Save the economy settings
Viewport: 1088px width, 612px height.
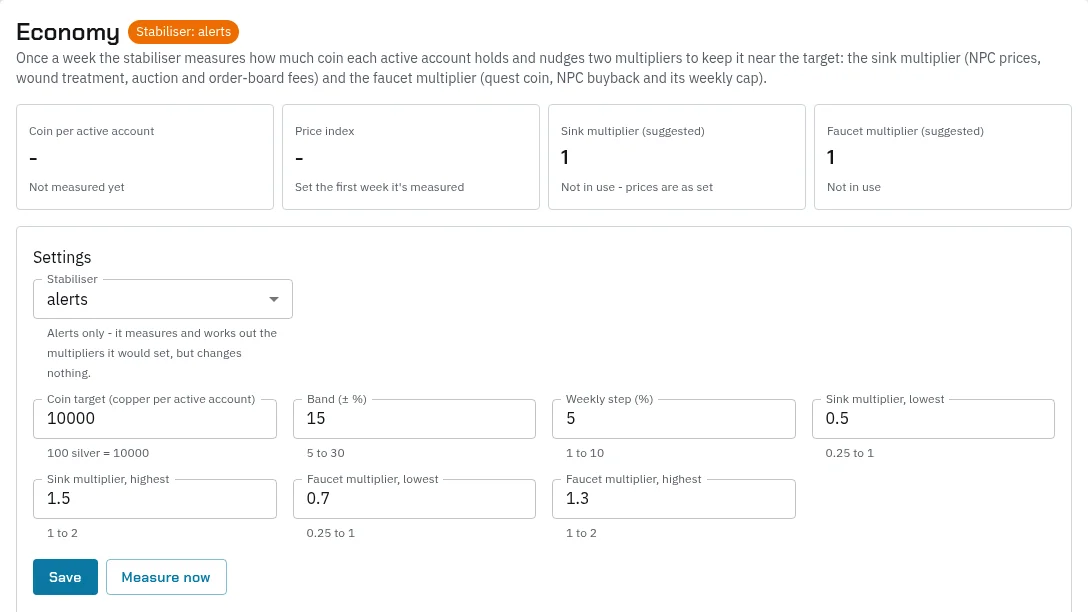click(x=65, y=577)
